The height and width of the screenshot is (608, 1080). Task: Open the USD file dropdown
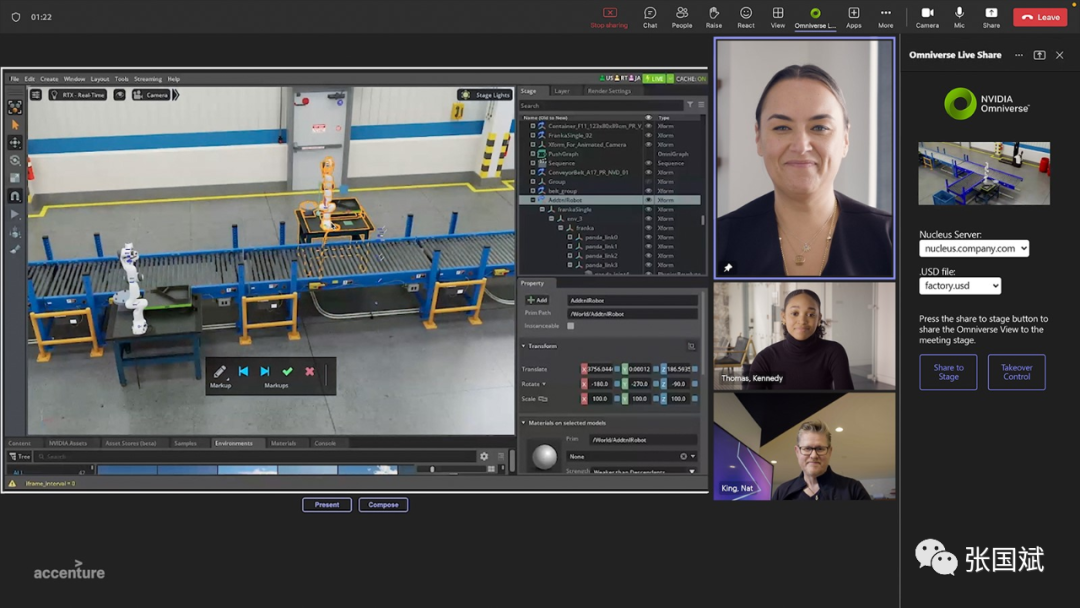pyautogui.click(x=959, y=286)
